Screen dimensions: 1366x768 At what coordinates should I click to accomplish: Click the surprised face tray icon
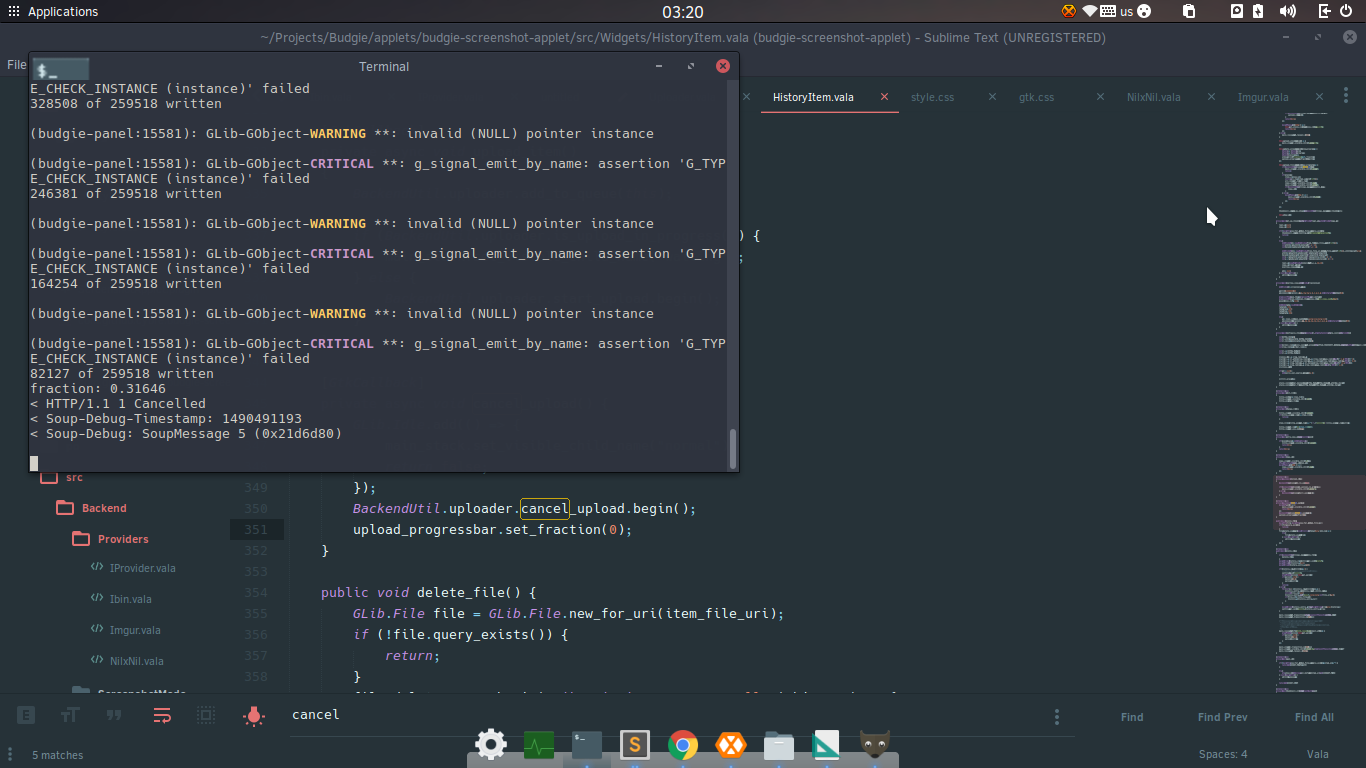tap(1144, 12)
